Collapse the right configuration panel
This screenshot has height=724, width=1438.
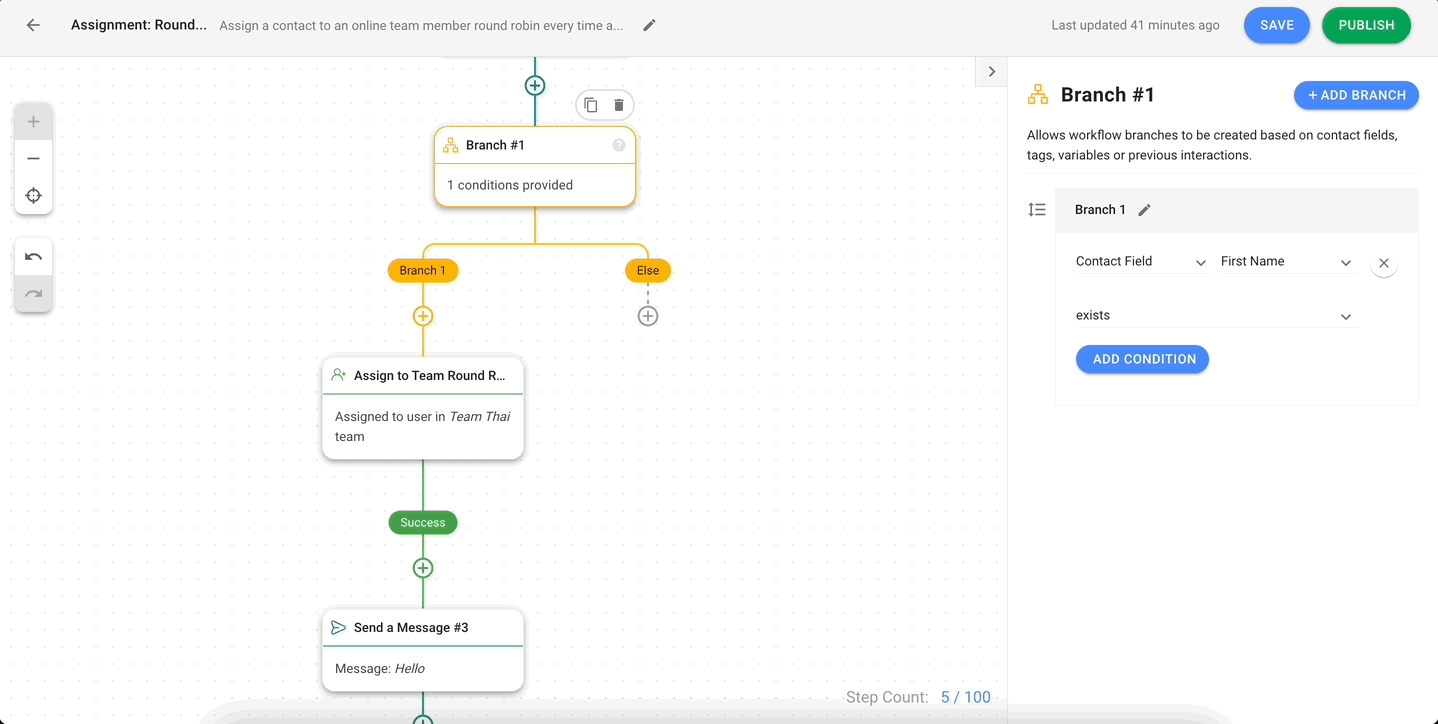[991, 72]
